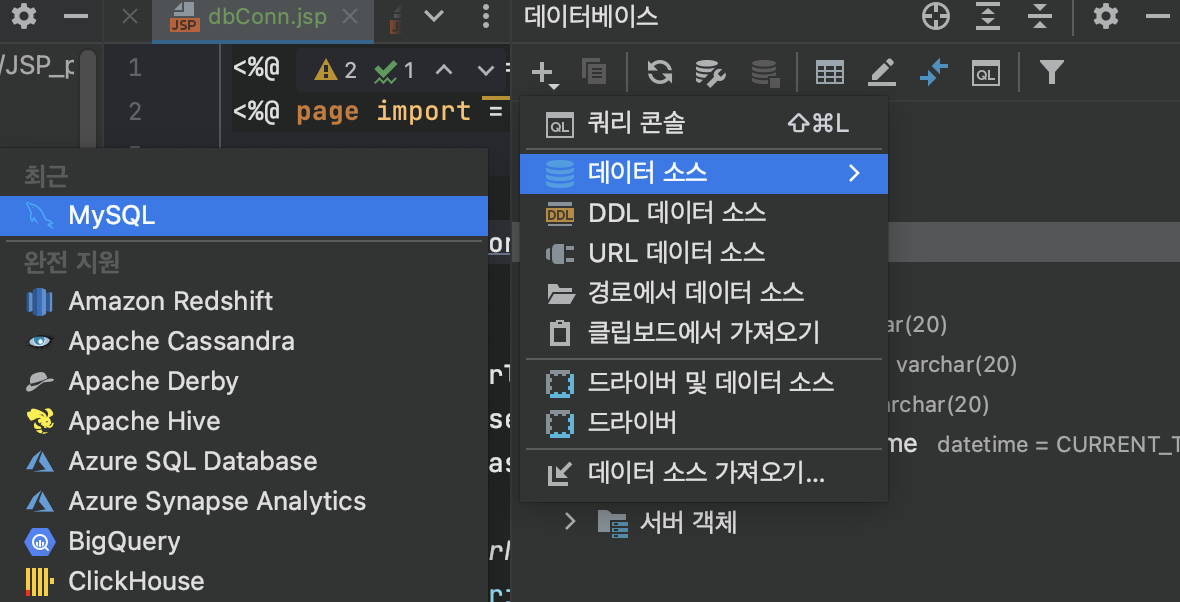The height and width of the screenshot is (602, 1180).
Task: Choose Apache Derby data source
Action: pyautogui.click(x=244, y=382)
